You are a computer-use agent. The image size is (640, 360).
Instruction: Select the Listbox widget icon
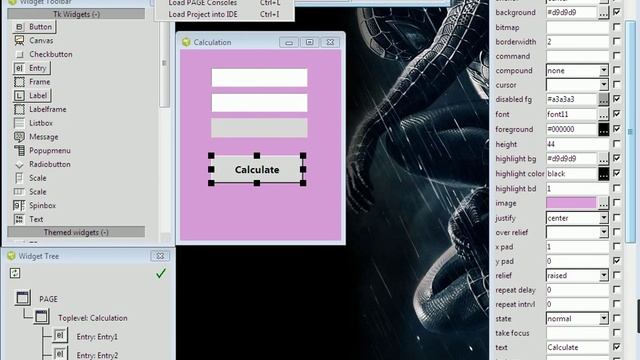[19, 123]
